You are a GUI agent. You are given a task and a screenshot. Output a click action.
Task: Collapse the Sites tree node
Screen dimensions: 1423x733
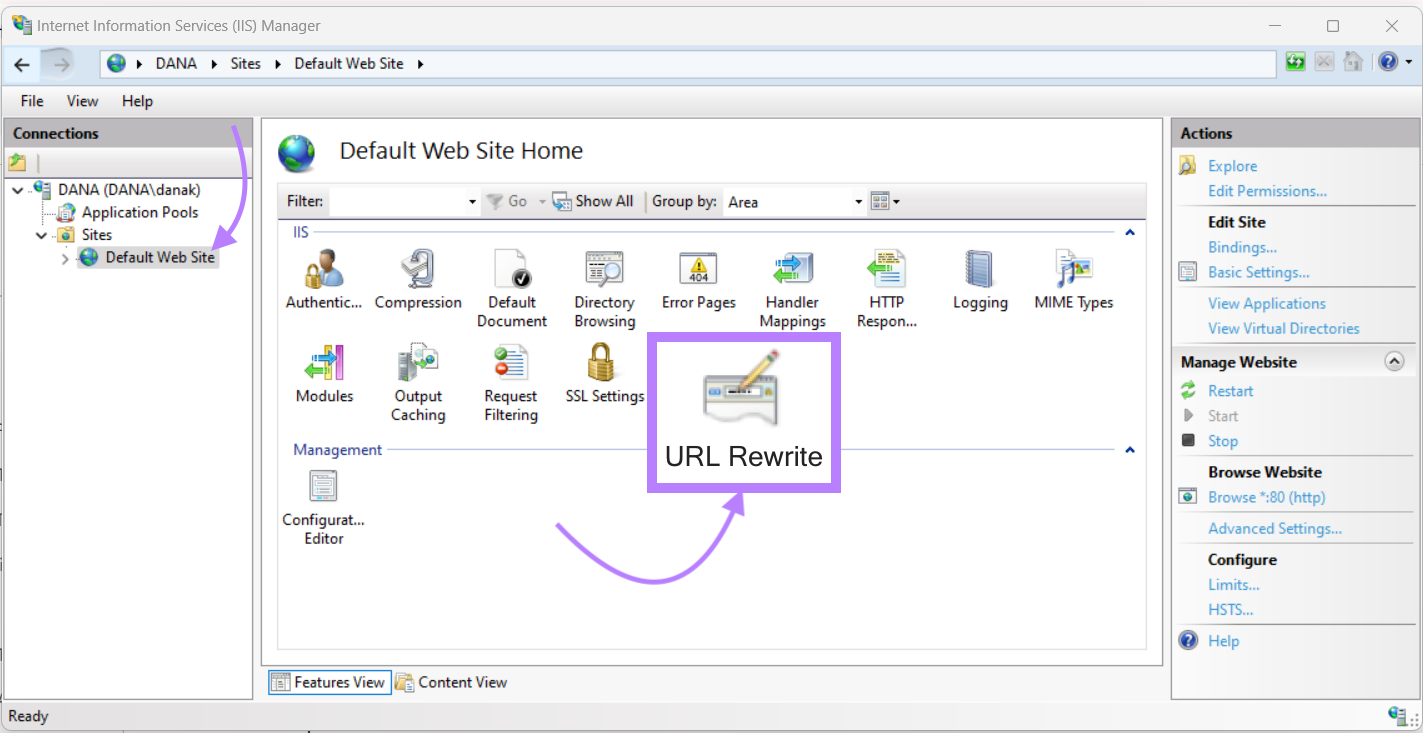[42, 235]
